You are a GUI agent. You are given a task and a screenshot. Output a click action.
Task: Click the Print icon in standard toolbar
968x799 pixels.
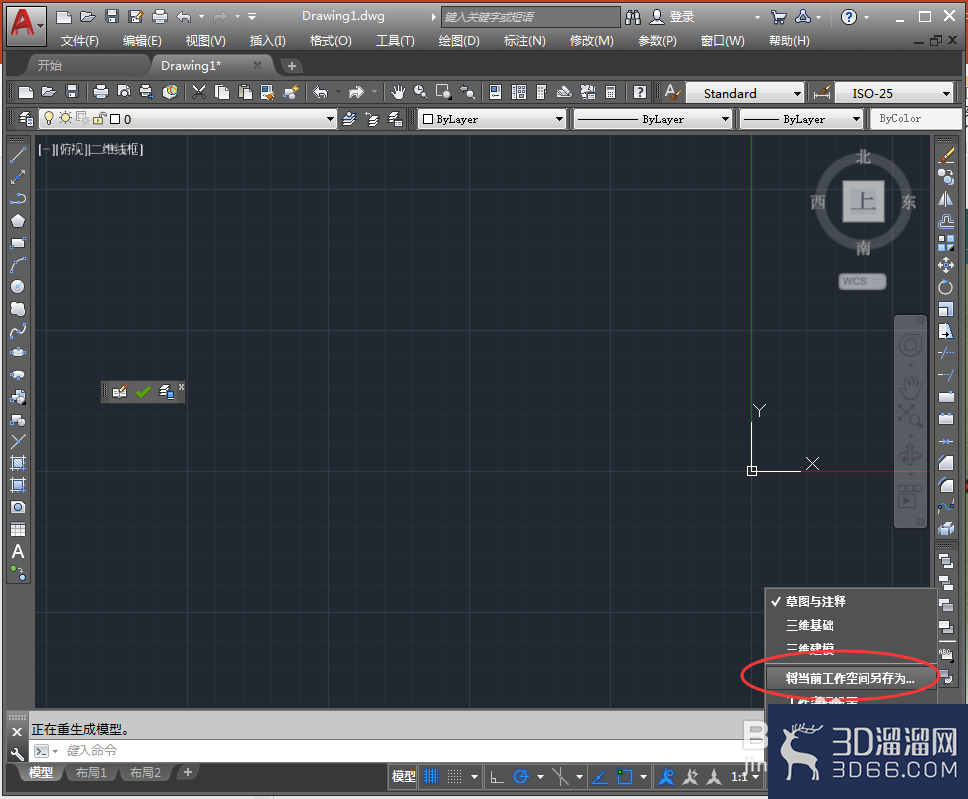tap(101, 93)
